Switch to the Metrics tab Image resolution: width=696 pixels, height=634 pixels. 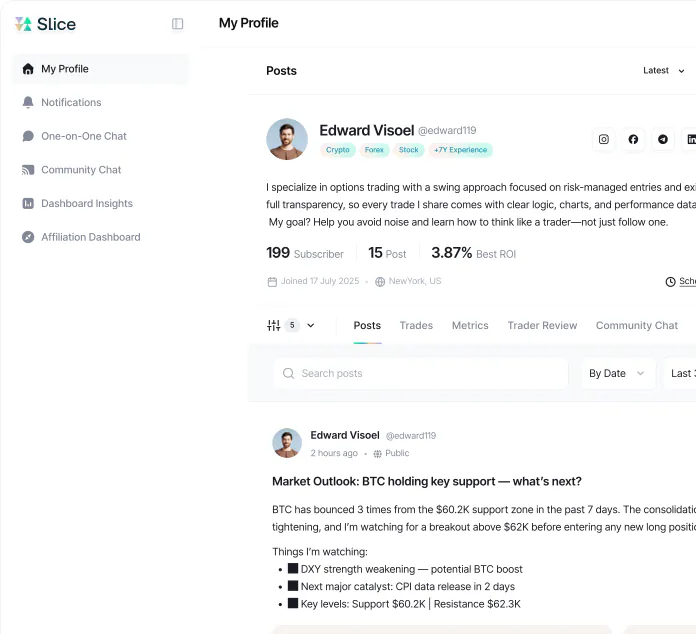tap(470, 325)
